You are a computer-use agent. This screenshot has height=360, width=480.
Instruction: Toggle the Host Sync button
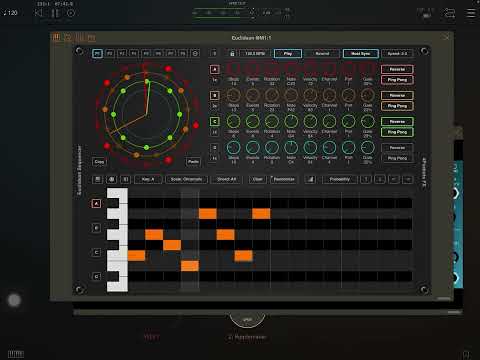click(x=361, y=53)
